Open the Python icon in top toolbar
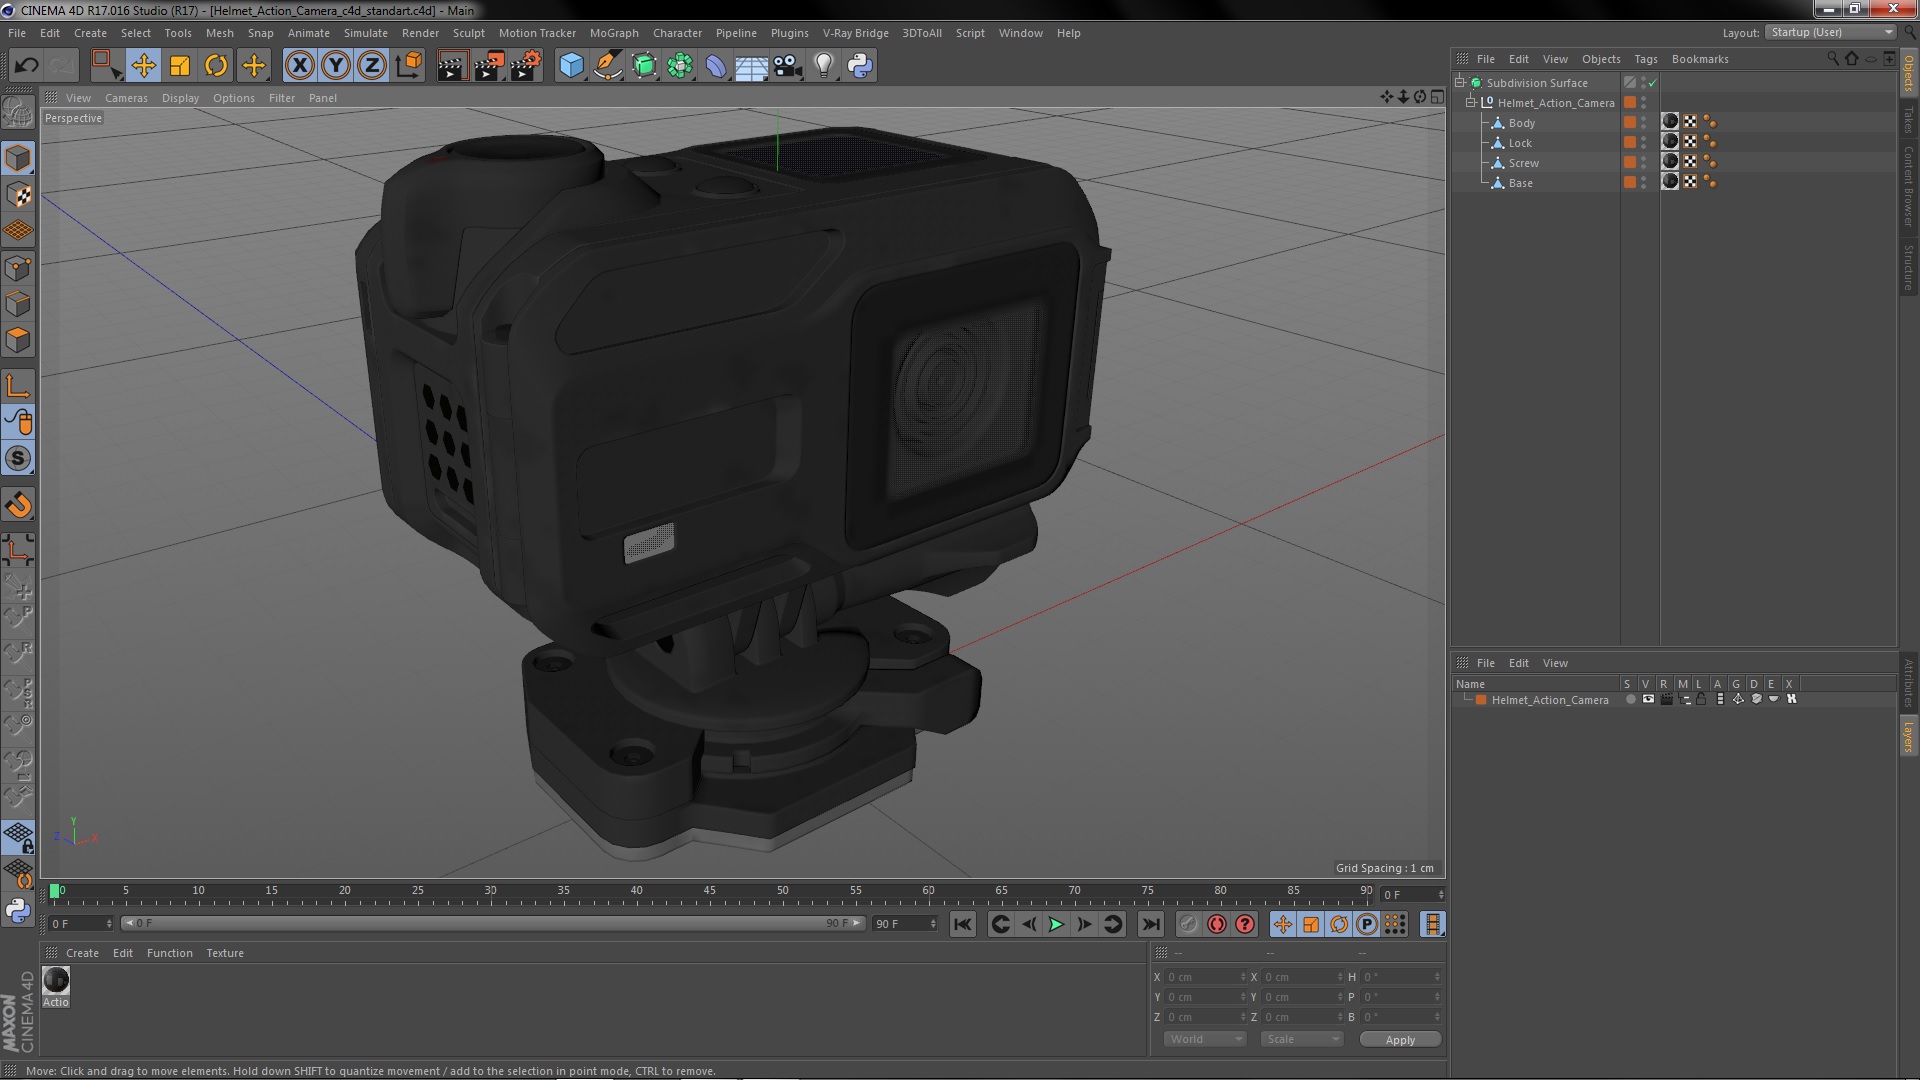Screen dimensions: 1920x1080 point(860,66)
